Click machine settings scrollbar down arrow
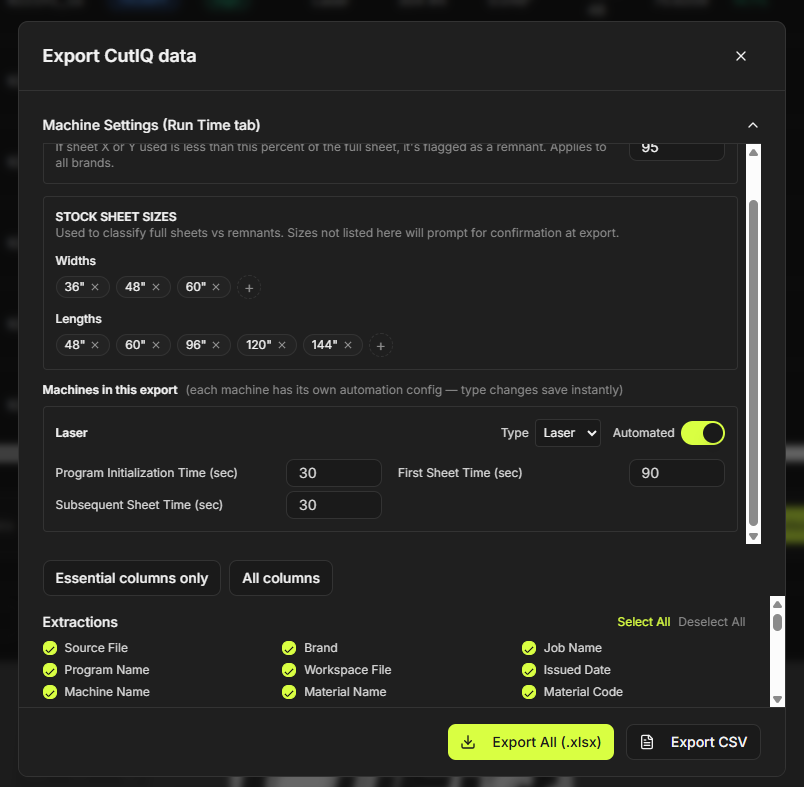The image size is (804, 787). coord(753,536)
